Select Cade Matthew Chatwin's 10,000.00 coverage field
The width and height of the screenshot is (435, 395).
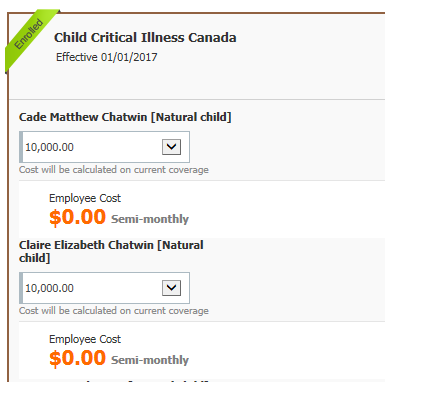coord(104,147)
